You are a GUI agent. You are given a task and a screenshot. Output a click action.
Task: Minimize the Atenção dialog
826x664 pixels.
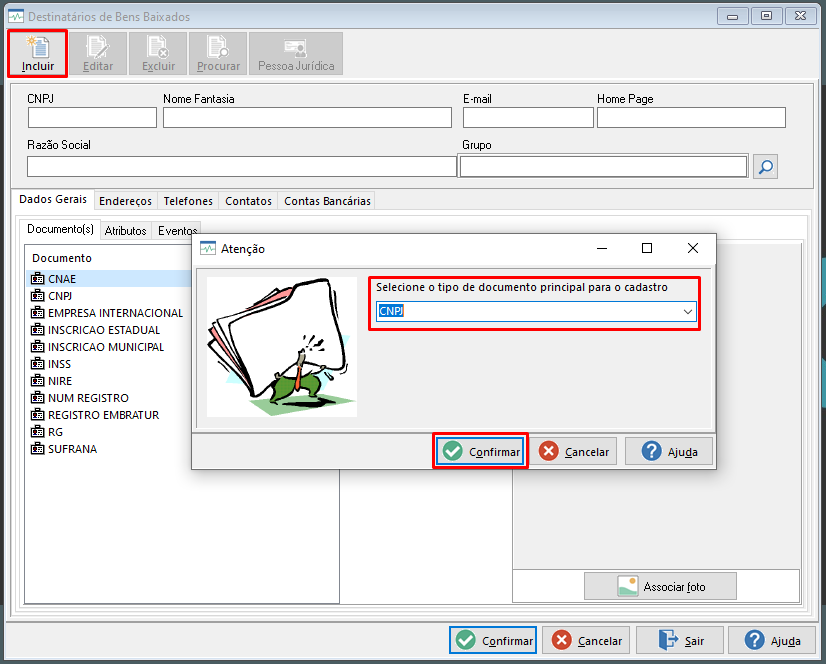[602, 248]
